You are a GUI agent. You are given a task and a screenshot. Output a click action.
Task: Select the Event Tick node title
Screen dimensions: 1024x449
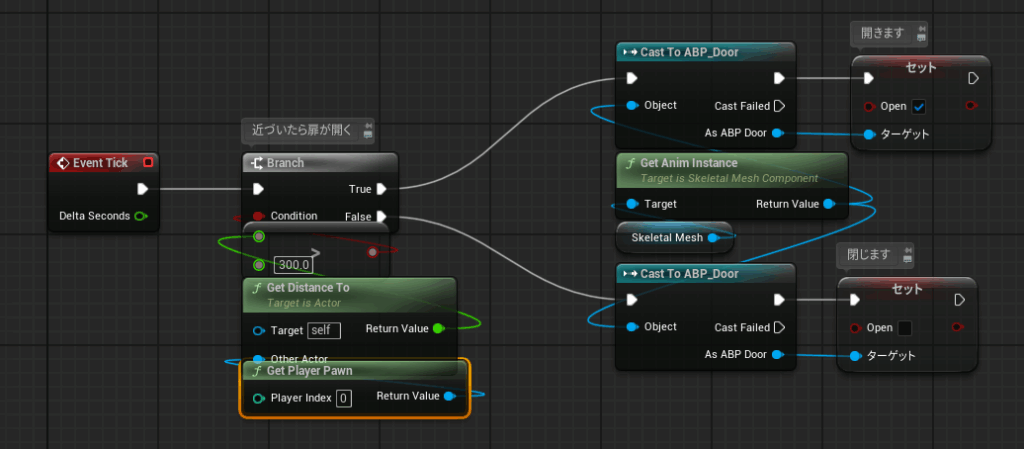(x=101, y=163)
